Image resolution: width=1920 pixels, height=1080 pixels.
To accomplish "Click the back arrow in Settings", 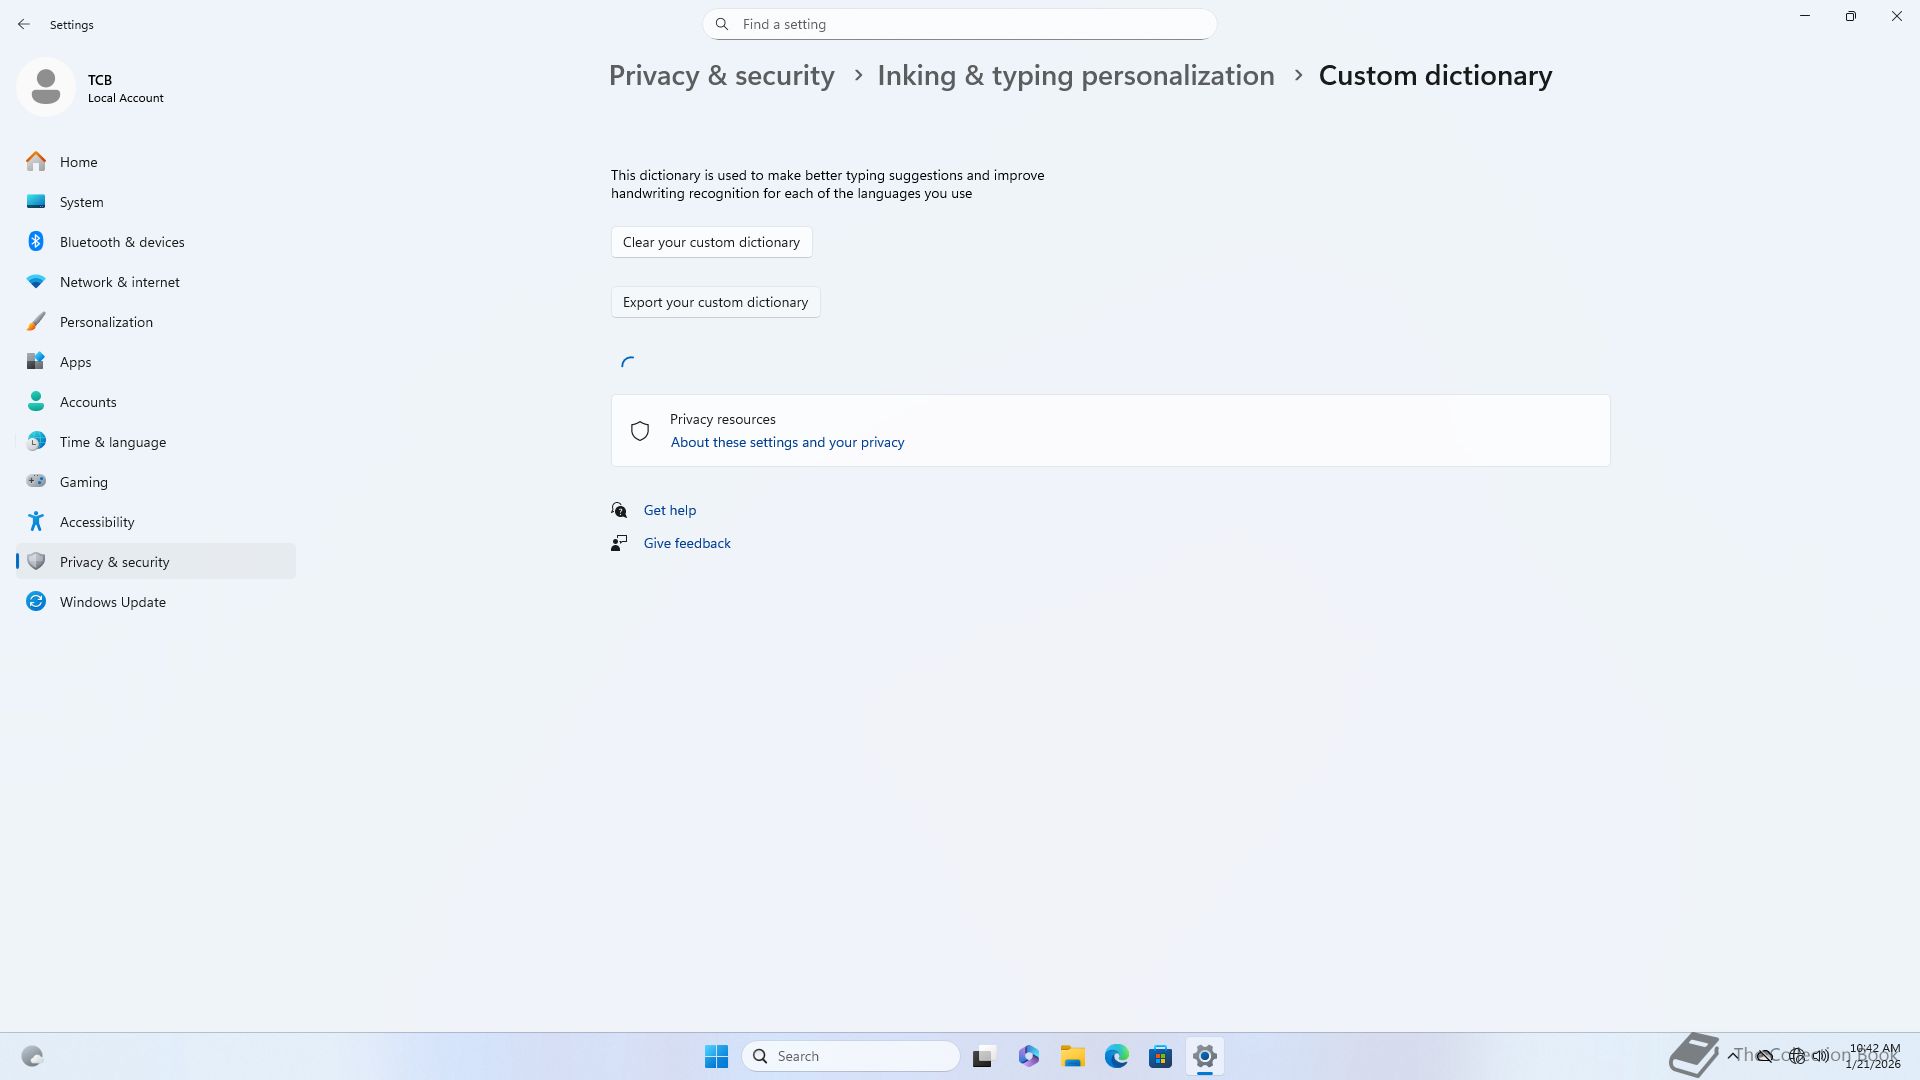I will 24,24.
